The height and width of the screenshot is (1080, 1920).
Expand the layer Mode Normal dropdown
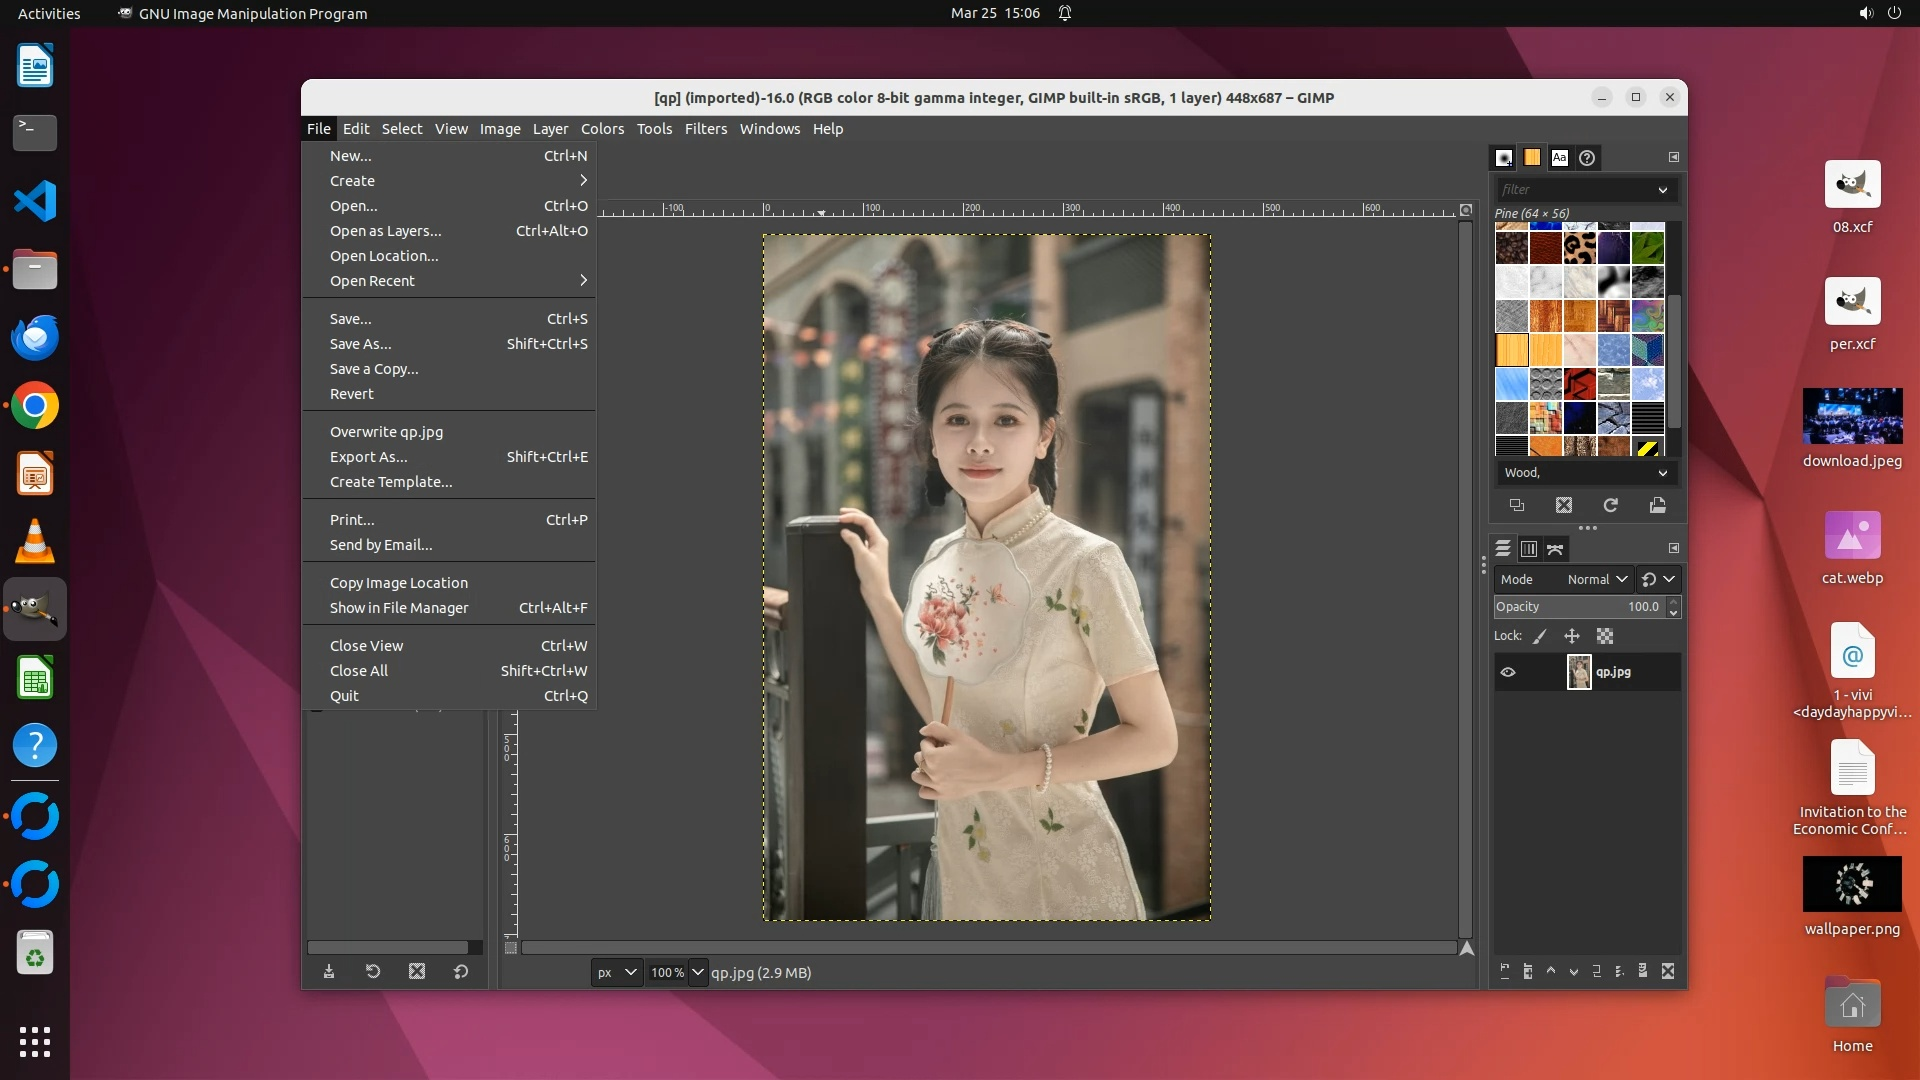(x=1597, y=579)
